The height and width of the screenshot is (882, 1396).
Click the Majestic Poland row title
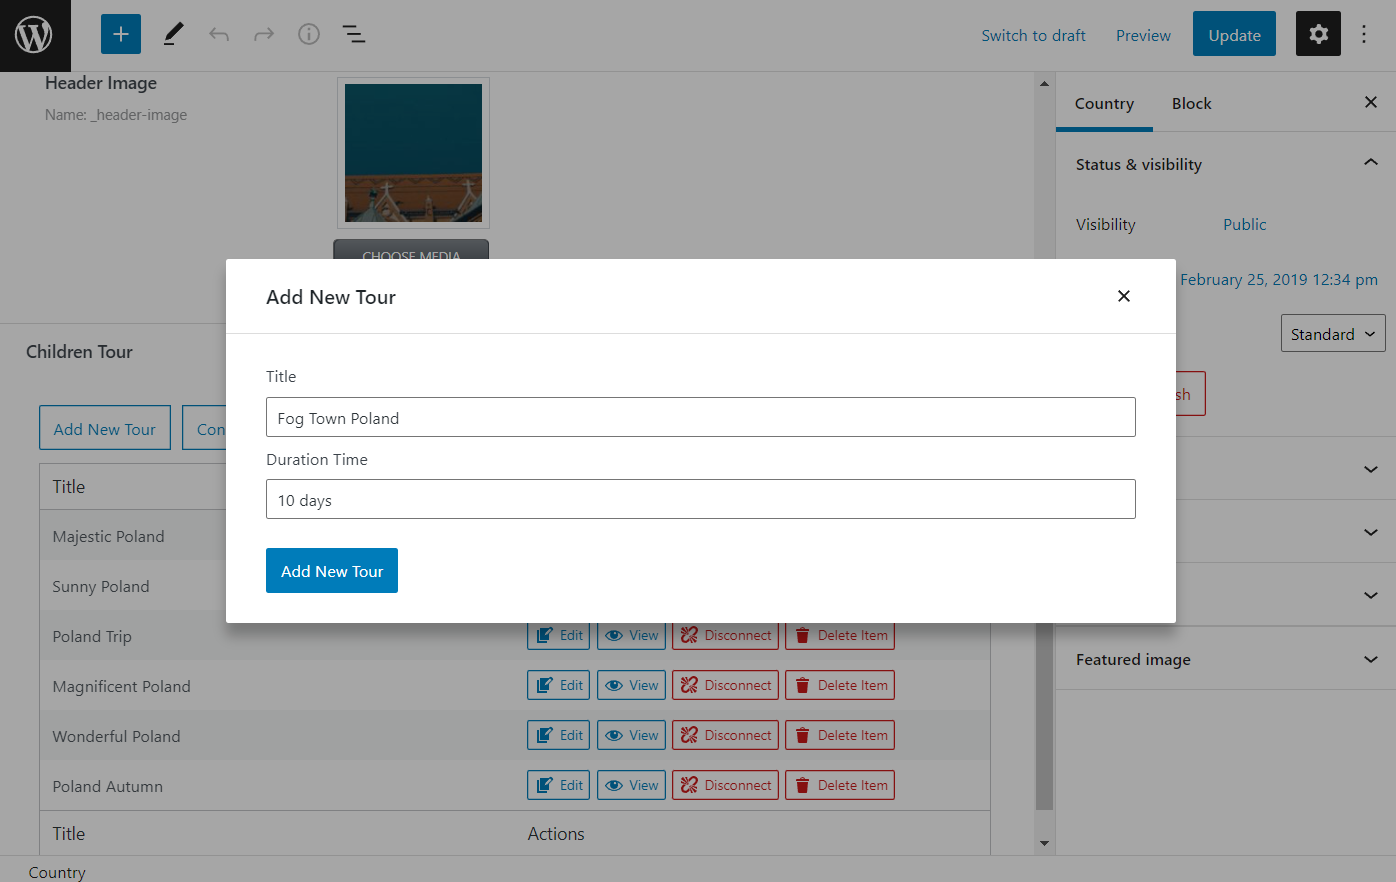(108, 536)
